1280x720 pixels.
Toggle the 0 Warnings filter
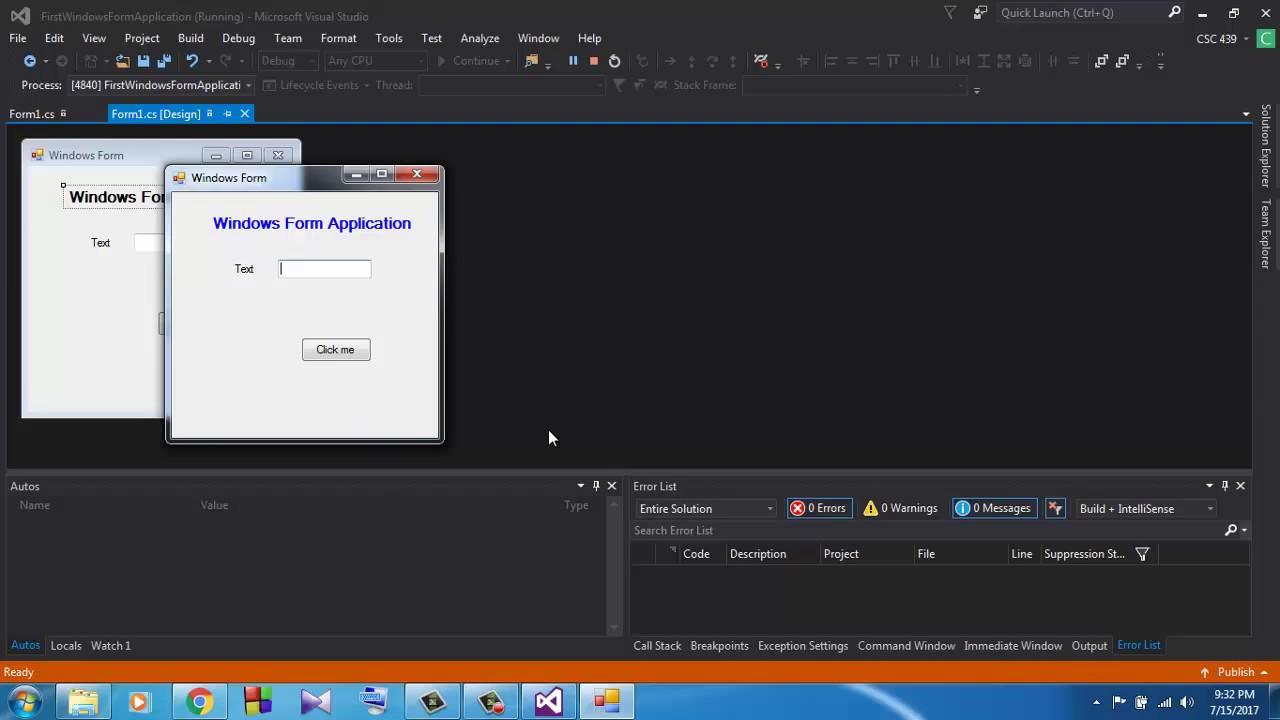900,508
